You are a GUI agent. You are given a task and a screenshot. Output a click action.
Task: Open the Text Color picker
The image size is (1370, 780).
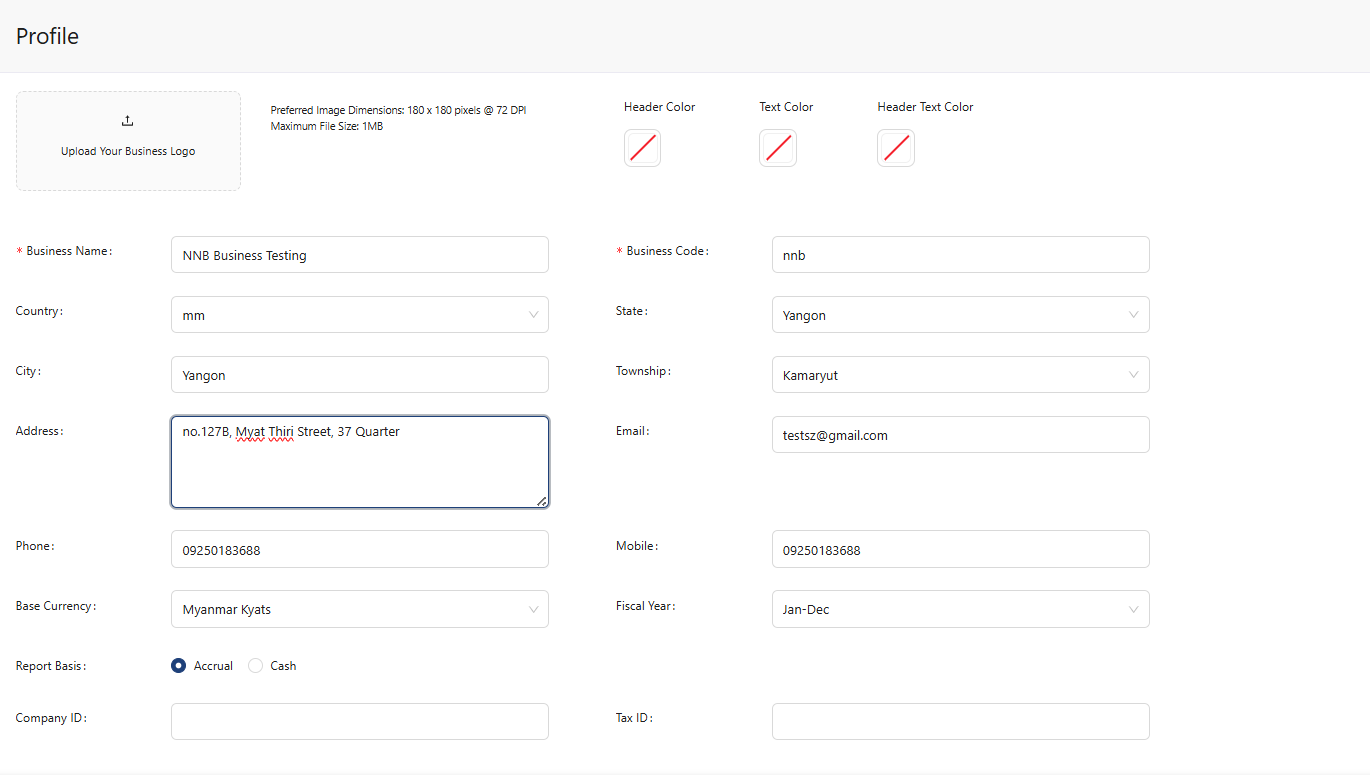tap(778, 147)
